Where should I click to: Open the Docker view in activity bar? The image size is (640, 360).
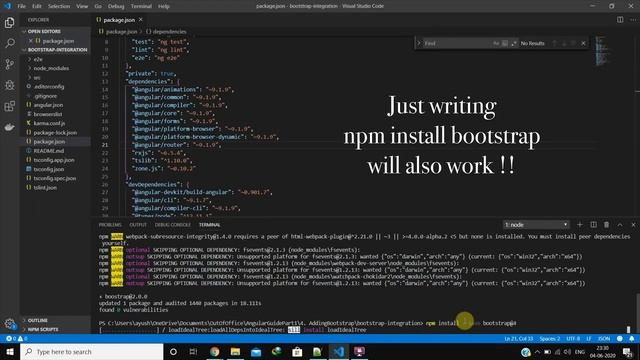point(9,127)
